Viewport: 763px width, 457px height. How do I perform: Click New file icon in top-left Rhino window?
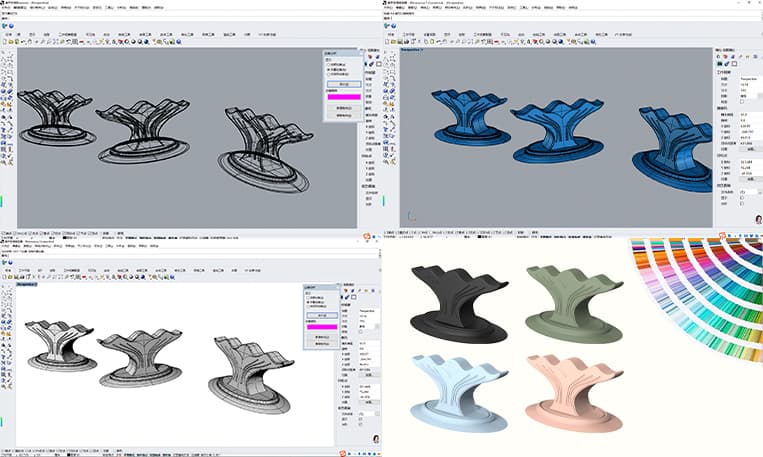5,42
